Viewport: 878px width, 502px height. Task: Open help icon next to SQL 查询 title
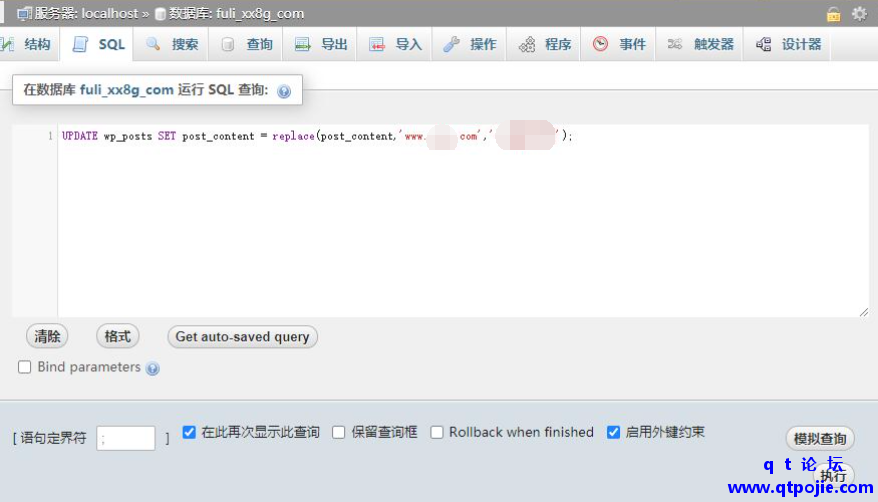click(284, 91)
